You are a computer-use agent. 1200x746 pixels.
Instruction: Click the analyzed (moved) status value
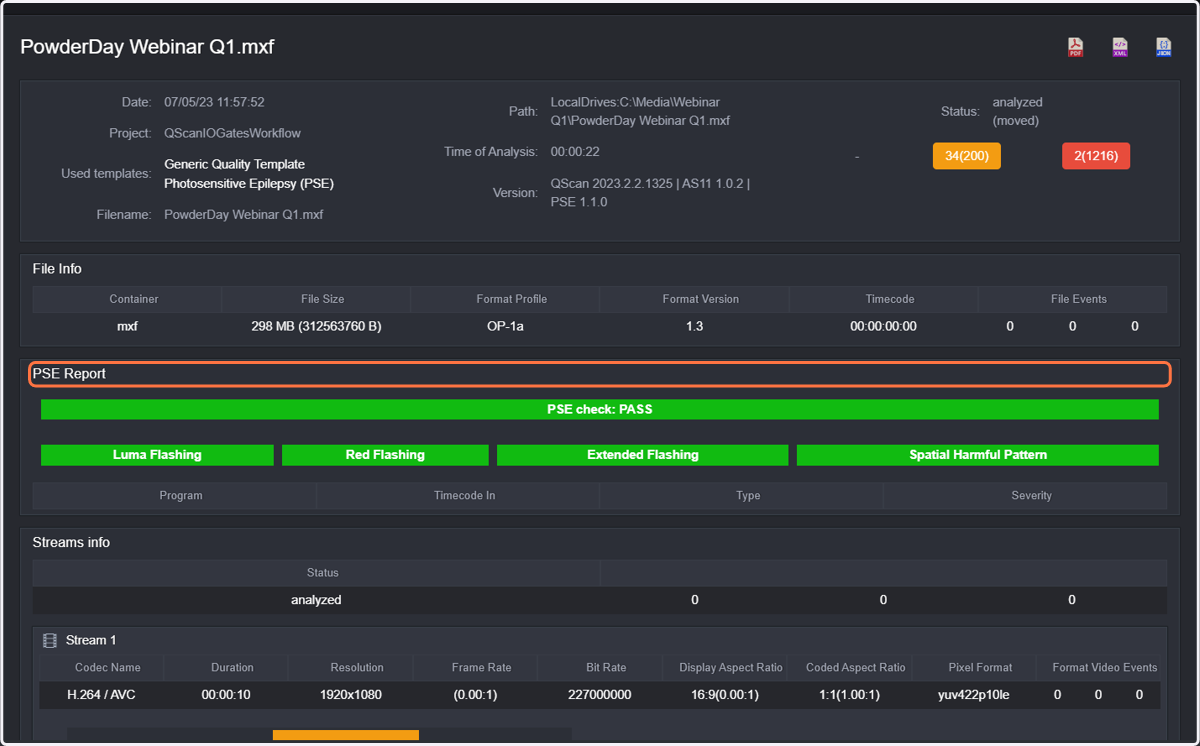coord(1017,111)
